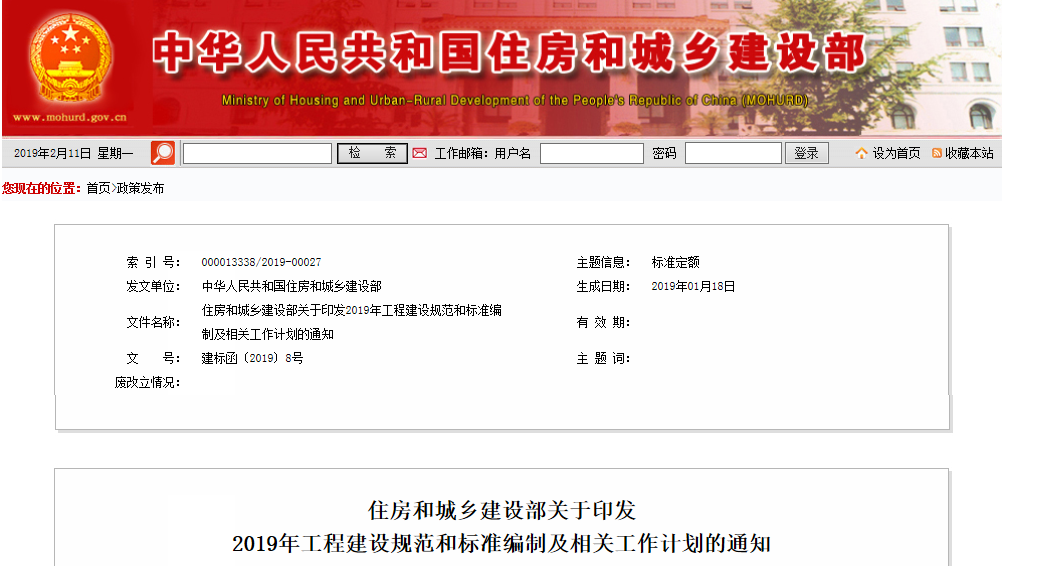This screenshot has height=566, width=1042.
Task: Click the file name text in 文件名称 row
Action: pos(352,322)
